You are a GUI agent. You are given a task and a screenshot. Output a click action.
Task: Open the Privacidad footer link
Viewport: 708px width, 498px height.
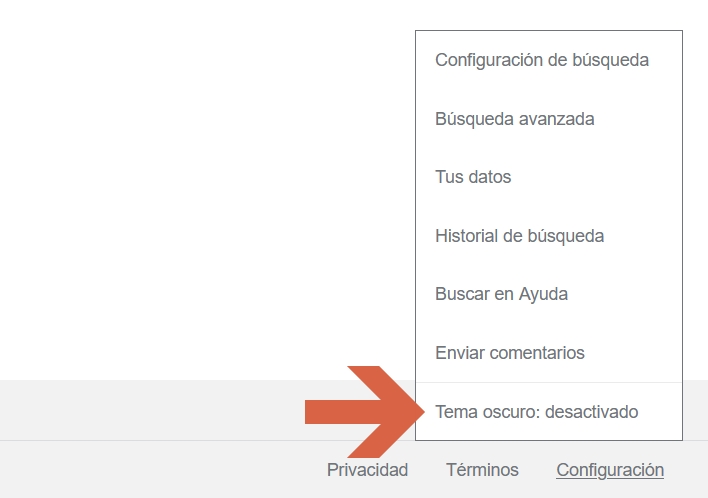pos(367,470)
